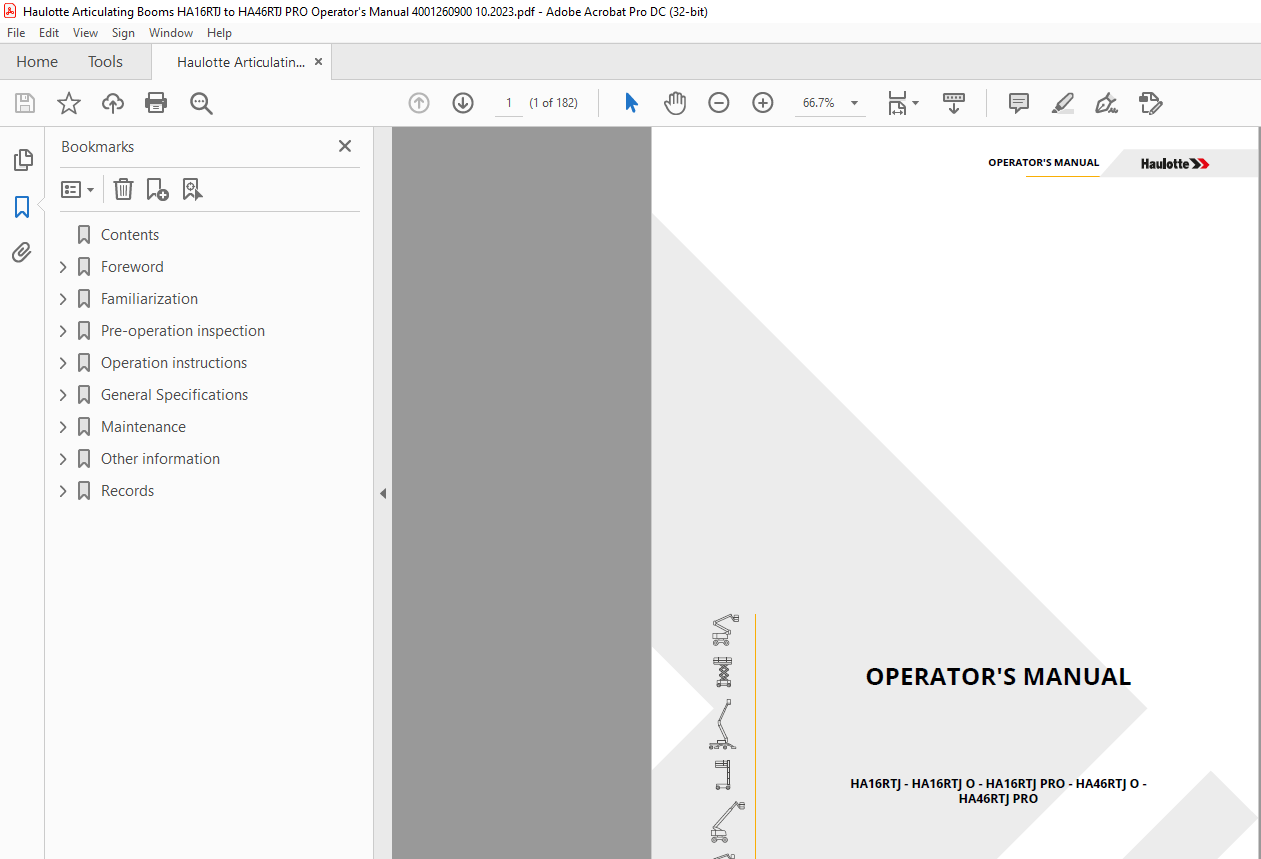Go to the previous page arrow
Viewport: 1261px width, 859px height.
(x=419, y=103)
